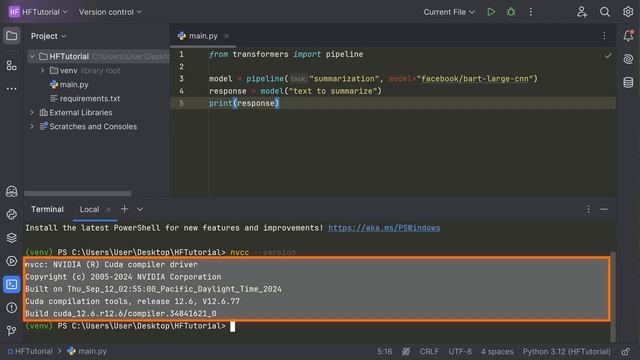Close the main.py editor tab
The image size is (640, 360).
coord(227,36)
